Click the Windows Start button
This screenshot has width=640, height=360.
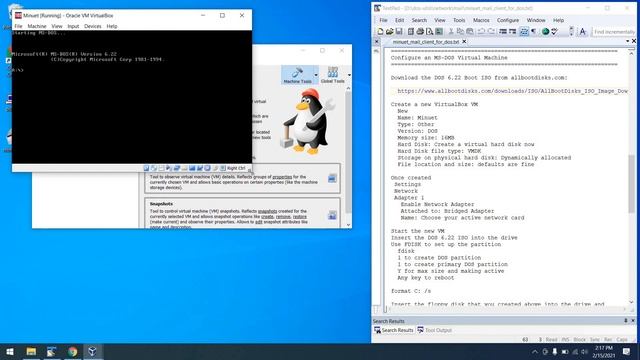point(10,351)
